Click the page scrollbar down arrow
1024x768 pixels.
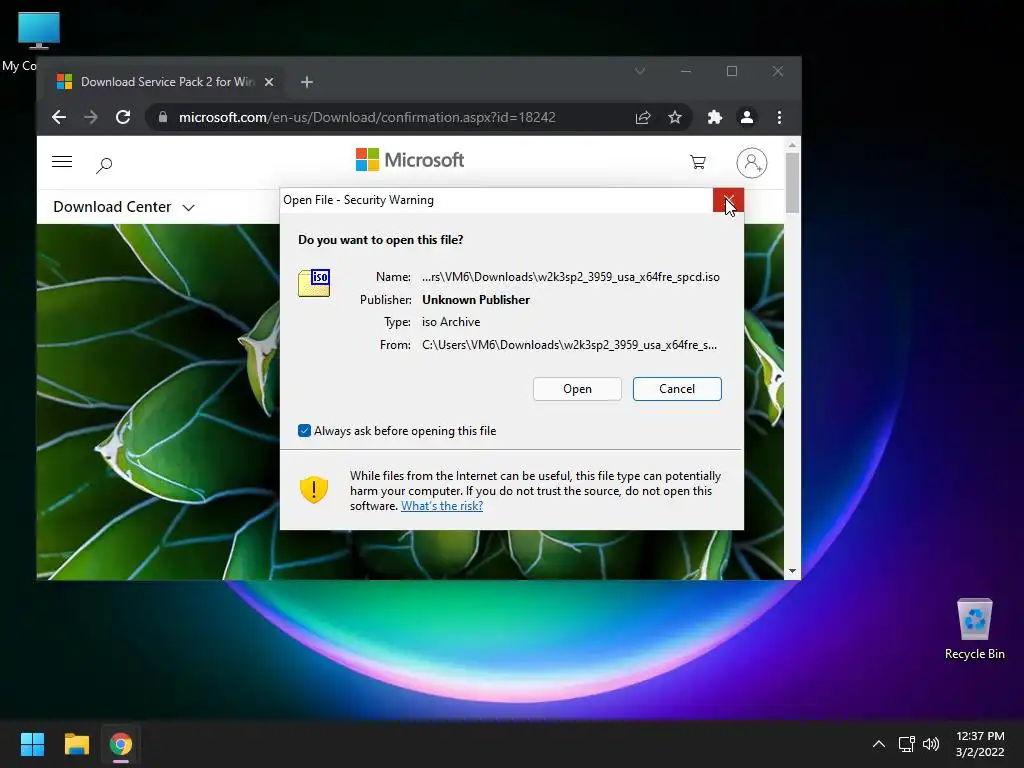pyautogui.click(x=792, y=571)
